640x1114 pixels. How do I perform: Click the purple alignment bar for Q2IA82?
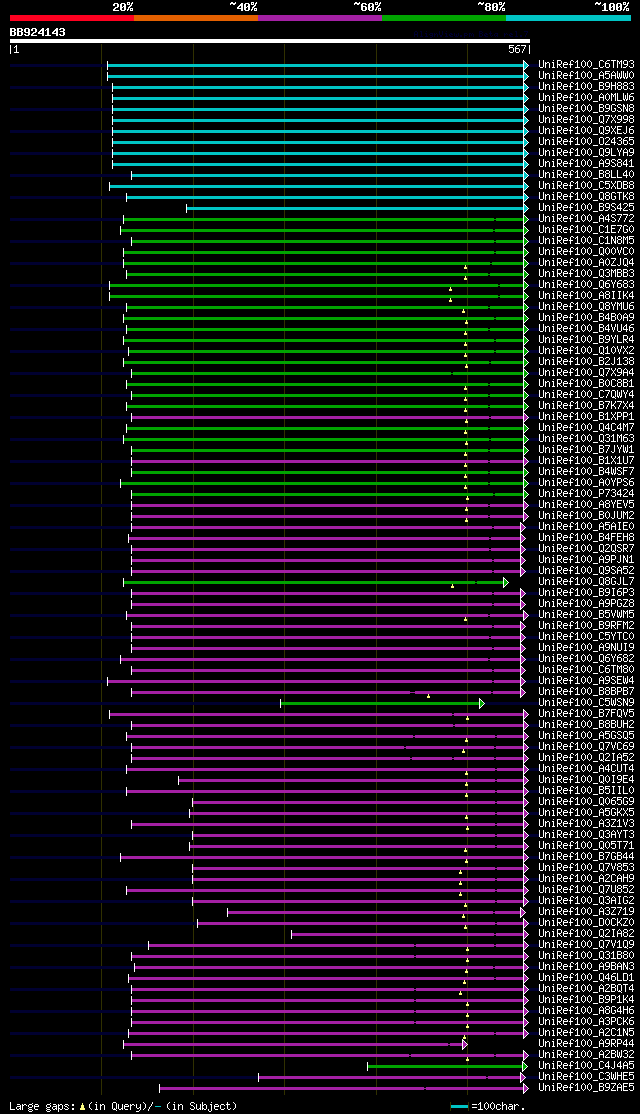pyautogui.click(x=410, y=934)
